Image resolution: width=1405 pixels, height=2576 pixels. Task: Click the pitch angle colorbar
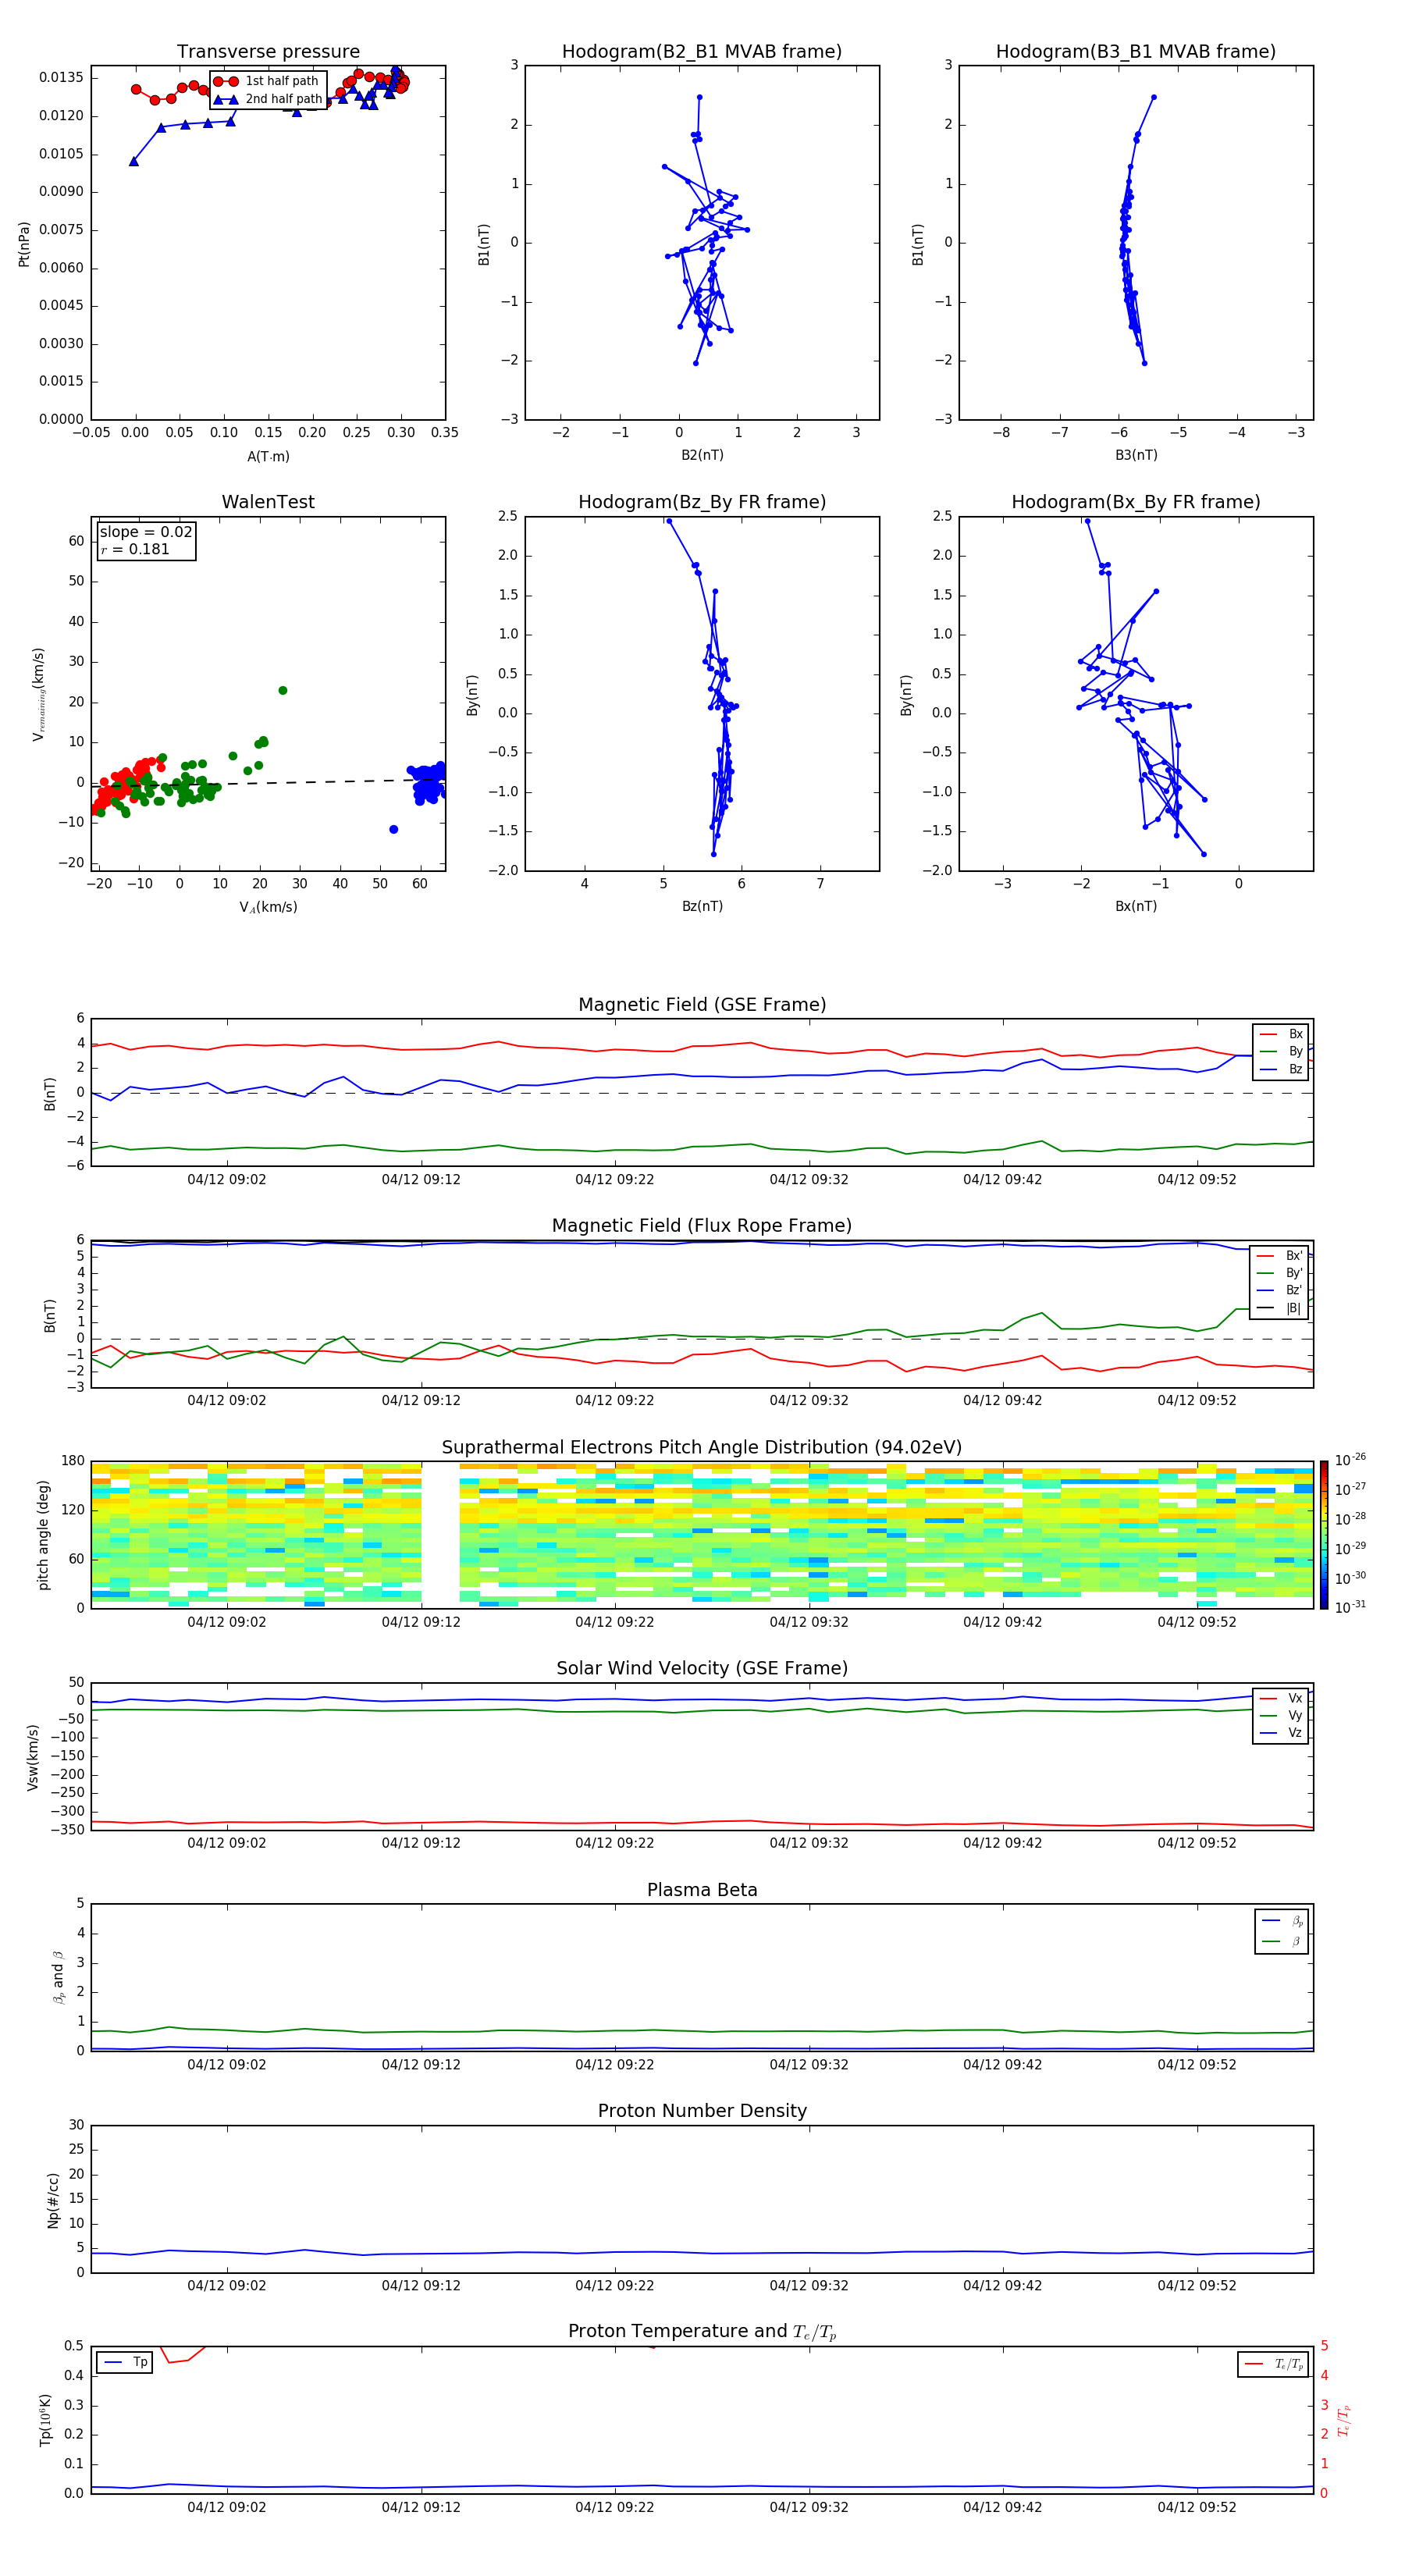tap(1324, 1534)
